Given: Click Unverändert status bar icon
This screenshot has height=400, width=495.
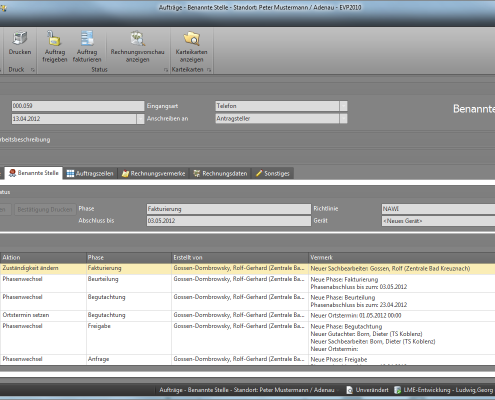Looking at the screenshot, I should tap(350, 390).
